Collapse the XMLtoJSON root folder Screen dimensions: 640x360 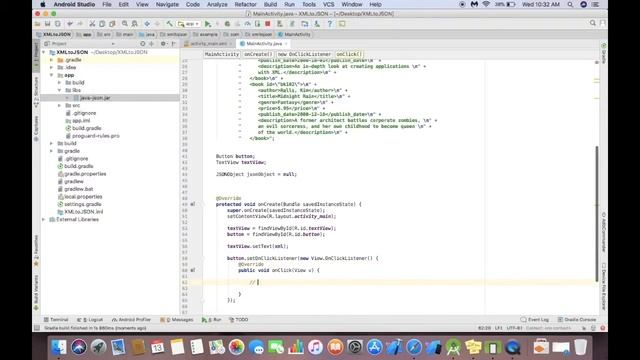coord(44,52)
